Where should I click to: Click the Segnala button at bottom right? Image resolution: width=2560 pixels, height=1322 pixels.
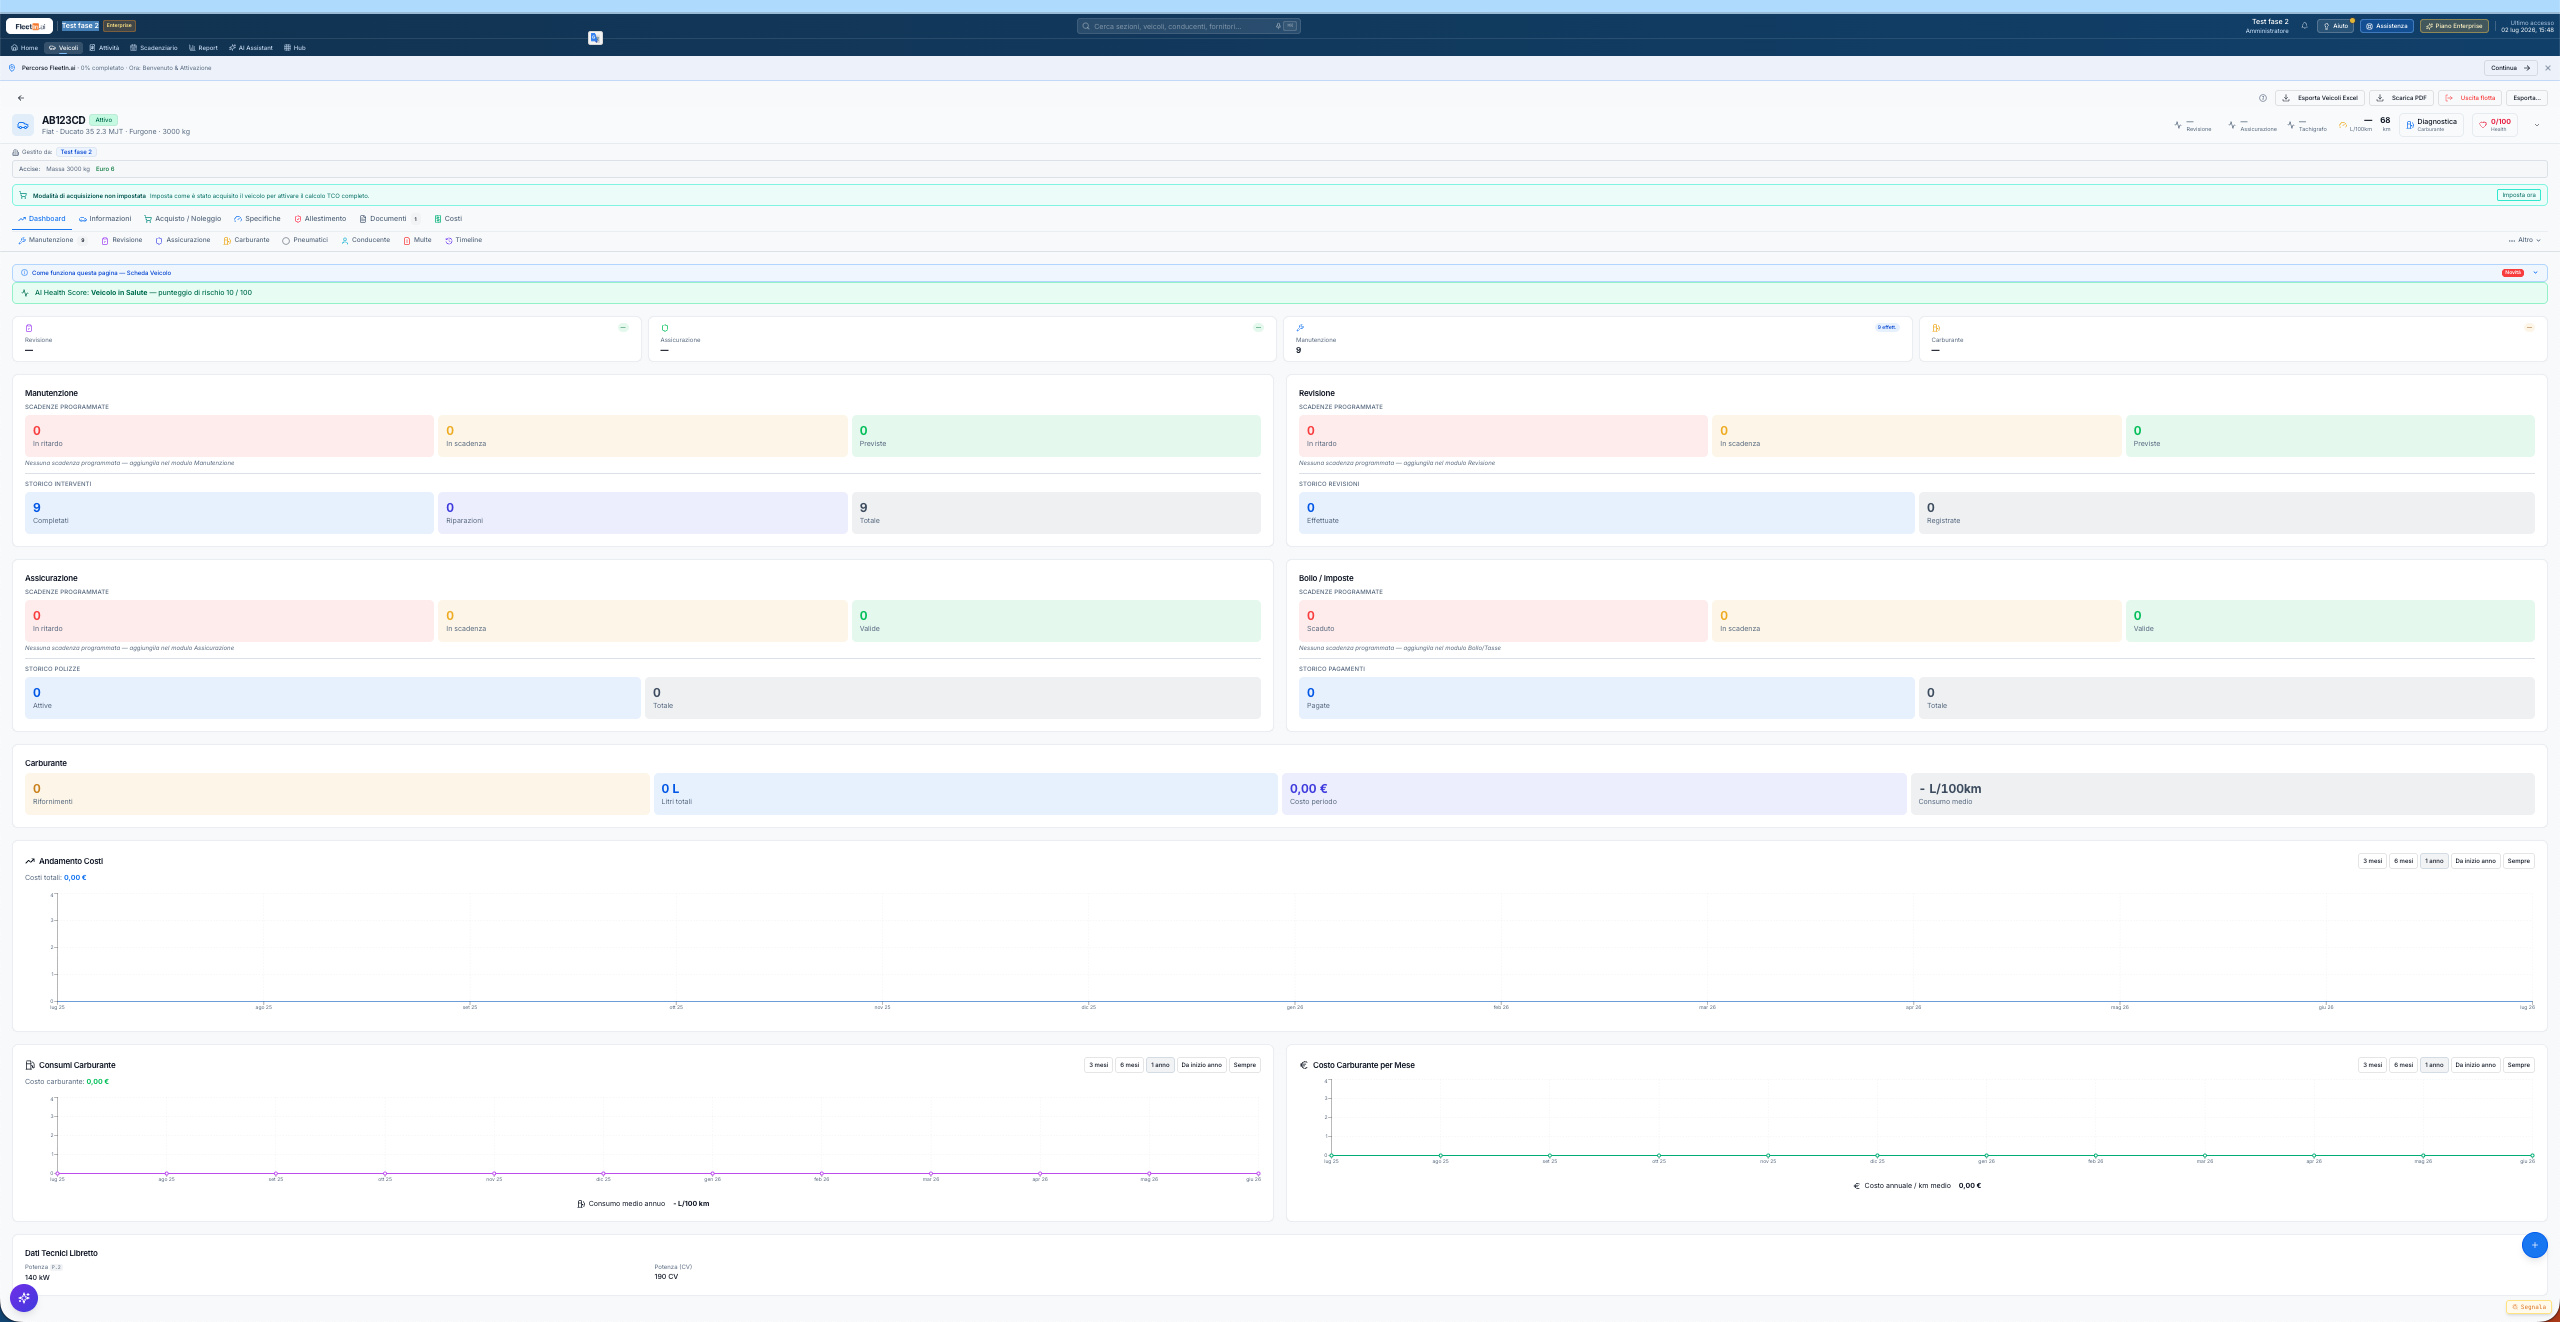[2528, 1307]
